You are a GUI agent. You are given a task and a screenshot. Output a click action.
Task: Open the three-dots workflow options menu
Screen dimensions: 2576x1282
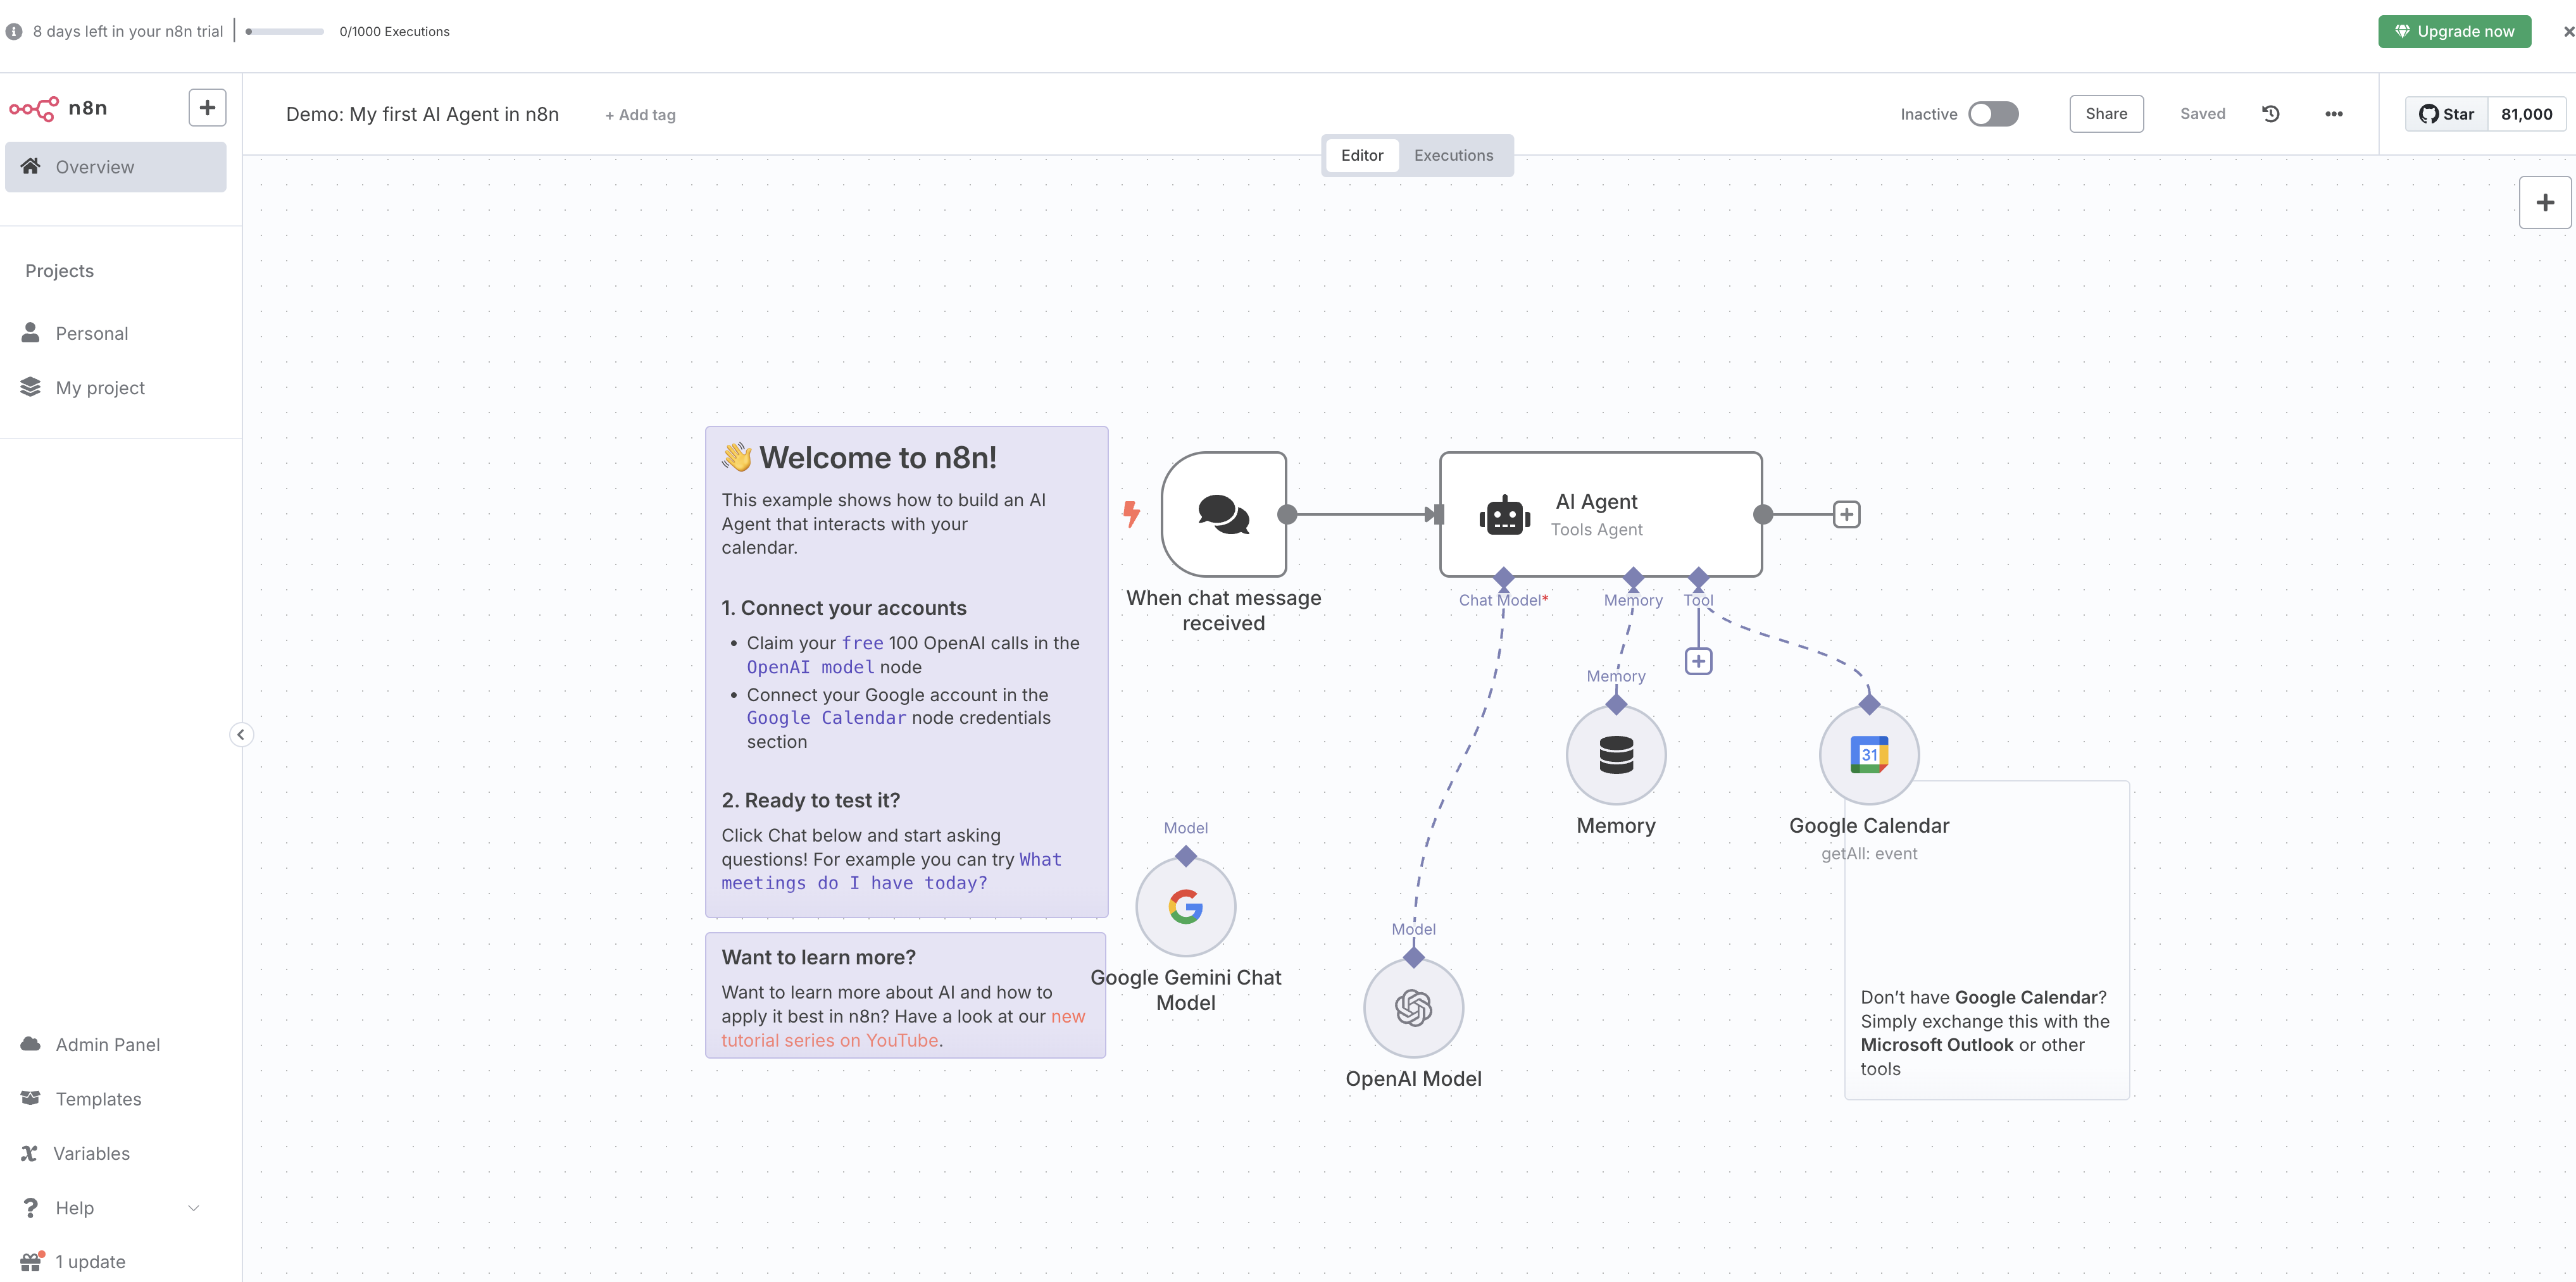pos(2333,114)
